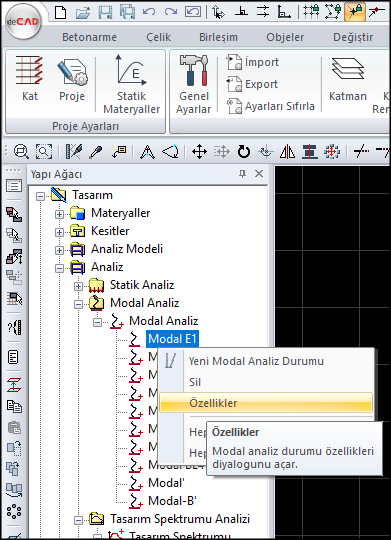Select the rotate tool in toolbar
The image size is (391, 540).
coord(244,152)
